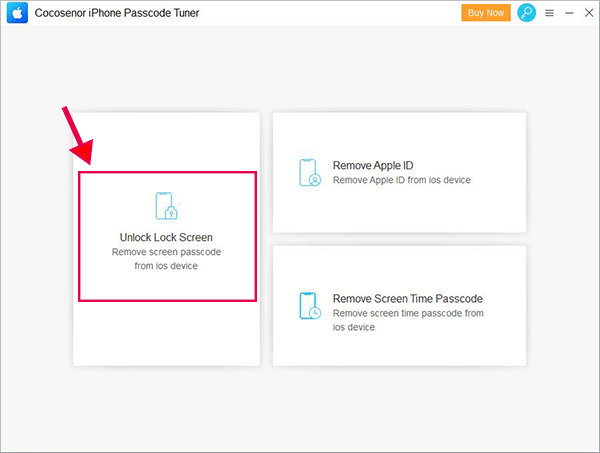Screen dimensions: 600x453
Task: Click 'Remove screen passcode from ios device' text
Action: (166, 259)
